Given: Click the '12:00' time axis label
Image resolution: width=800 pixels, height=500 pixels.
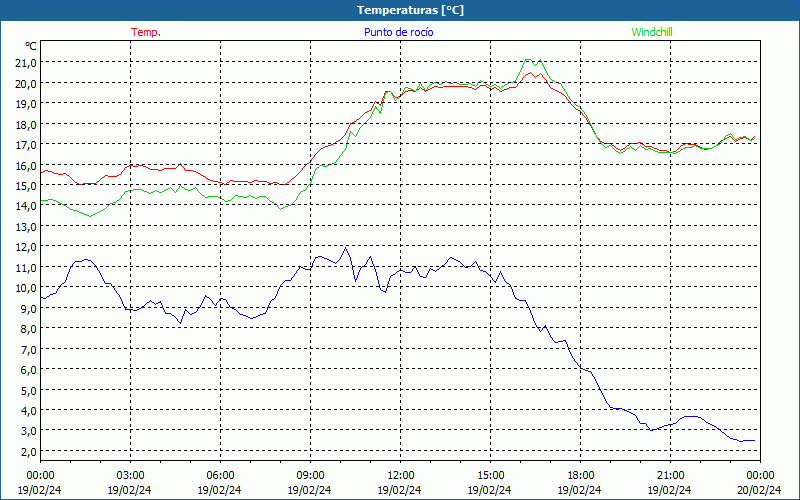Looking at the screenshot, I should (401, 476).
